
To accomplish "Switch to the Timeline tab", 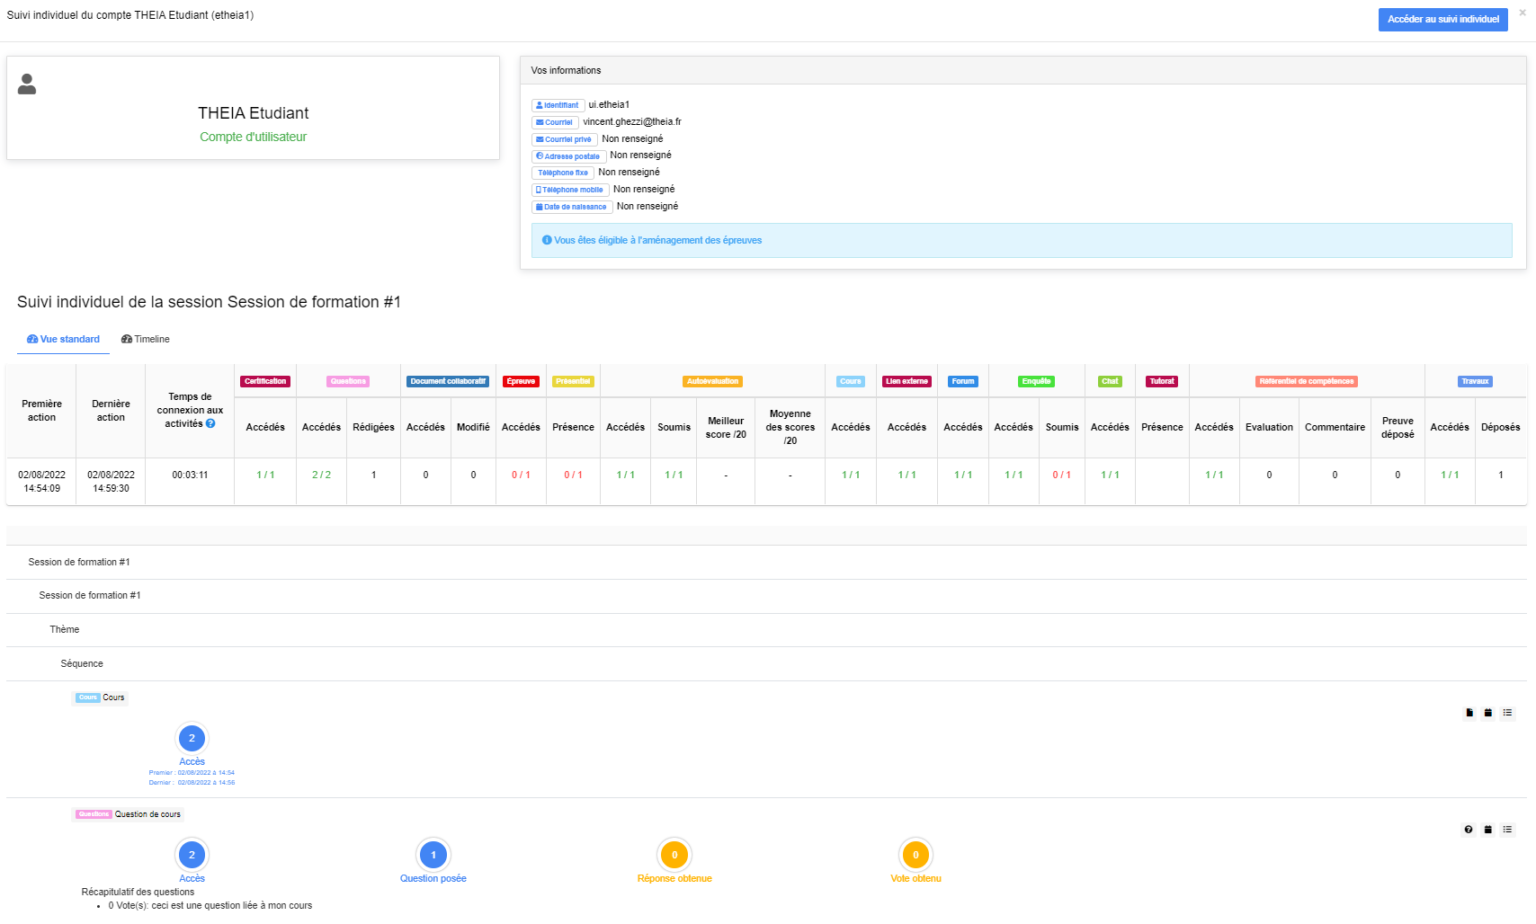I will click(x=146, y=340).
